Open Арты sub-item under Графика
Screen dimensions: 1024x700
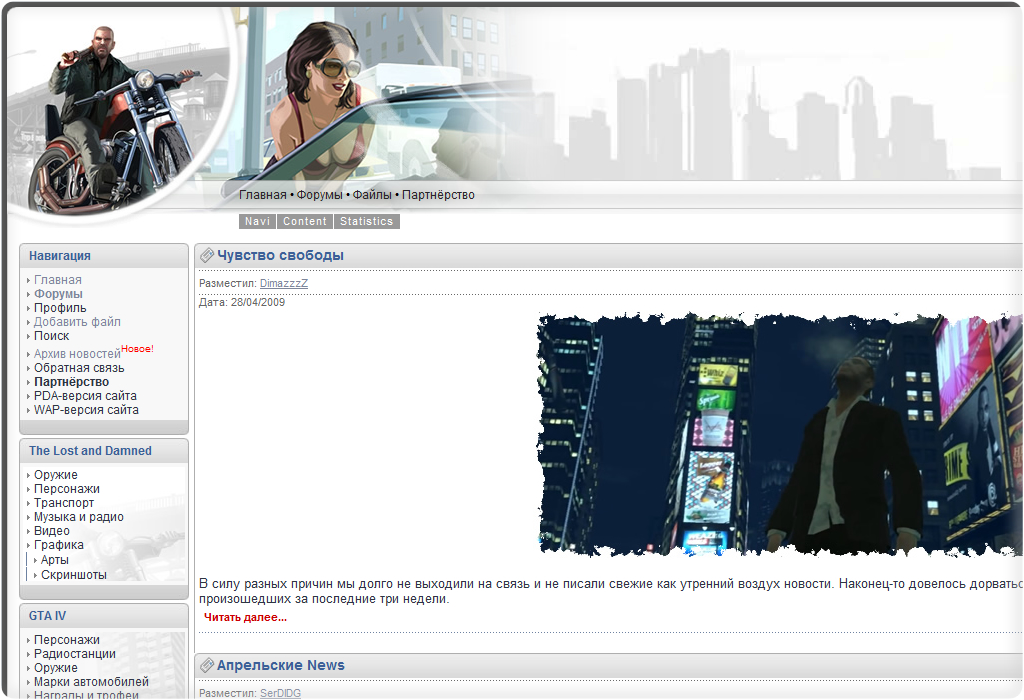55,560
